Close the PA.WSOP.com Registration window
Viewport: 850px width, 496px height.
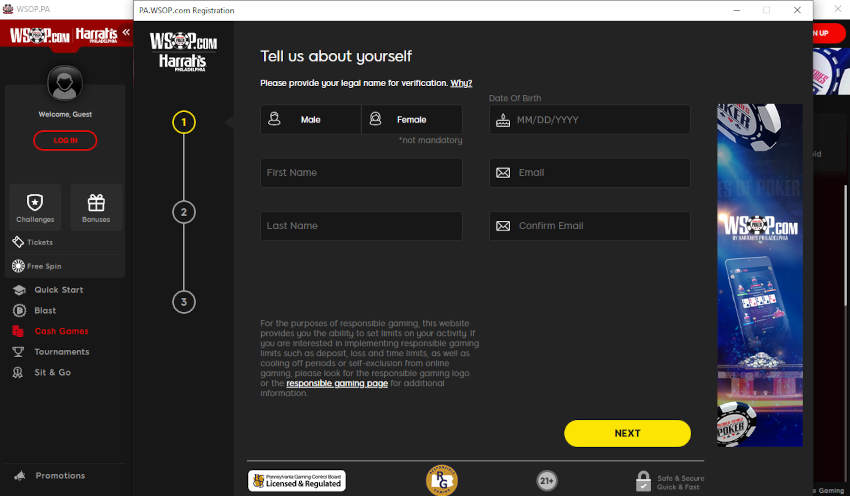(797, 10)
